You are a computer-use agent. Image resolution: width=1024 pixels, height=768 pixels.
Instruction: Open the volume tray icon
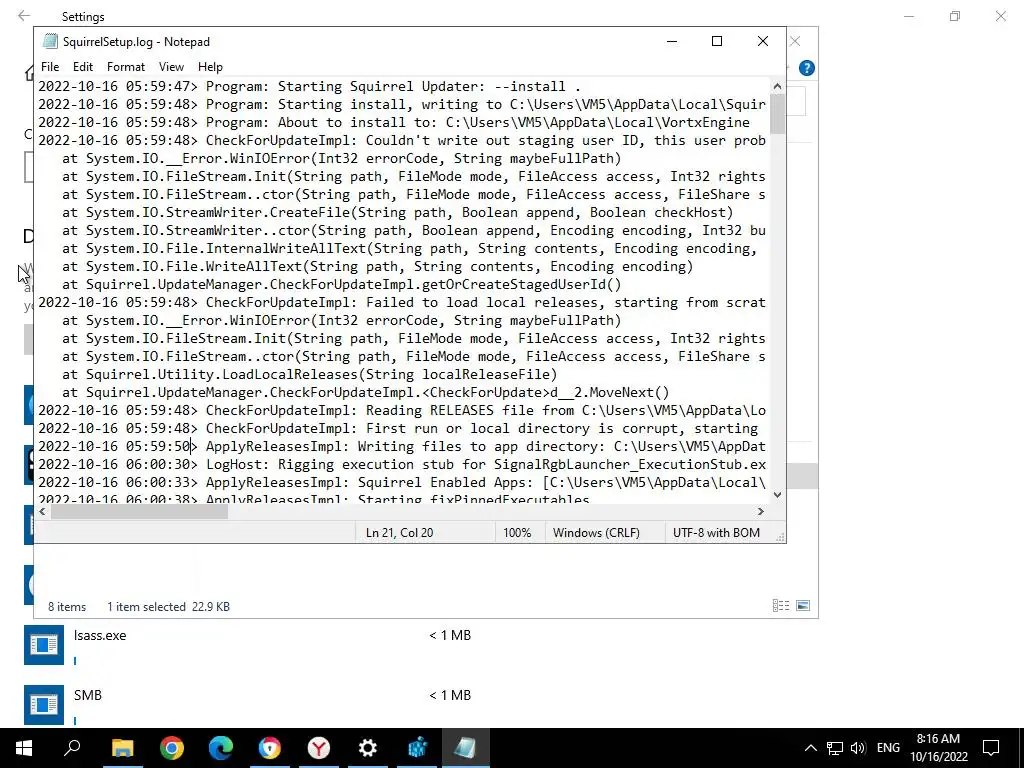pos(858,748)
